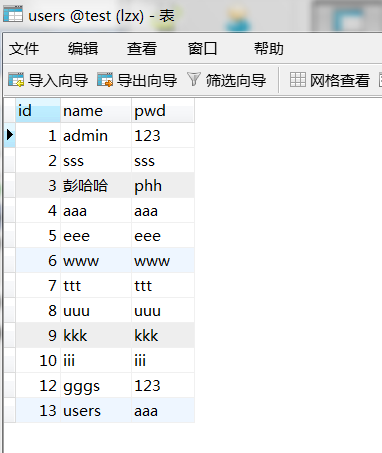382x453 pixels.
Task: Select the pwd cell of row id 6
Action: [163, 260]
